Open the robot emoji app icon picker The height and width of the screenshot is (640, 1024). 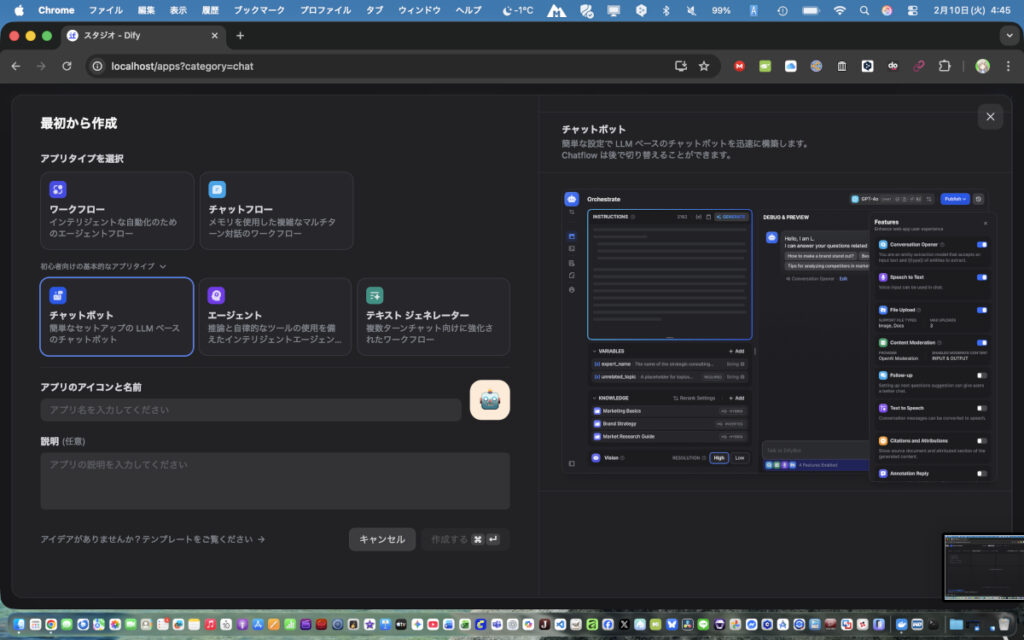point(489,400)
